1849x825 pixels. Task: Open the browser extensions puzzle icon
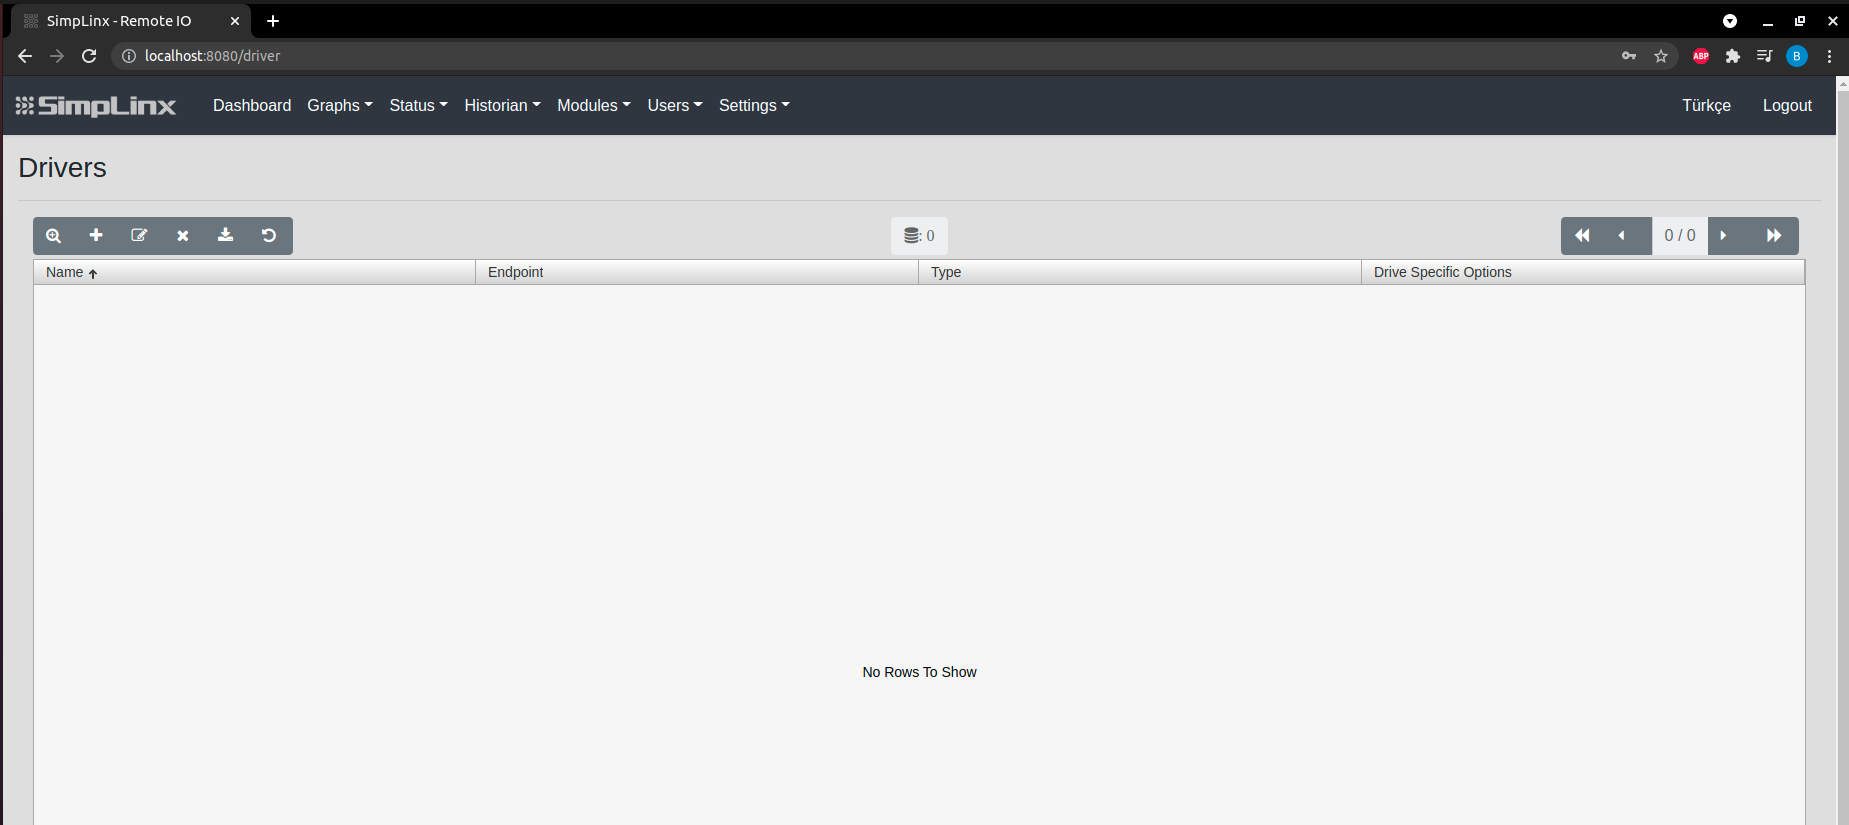point(1733,56)
